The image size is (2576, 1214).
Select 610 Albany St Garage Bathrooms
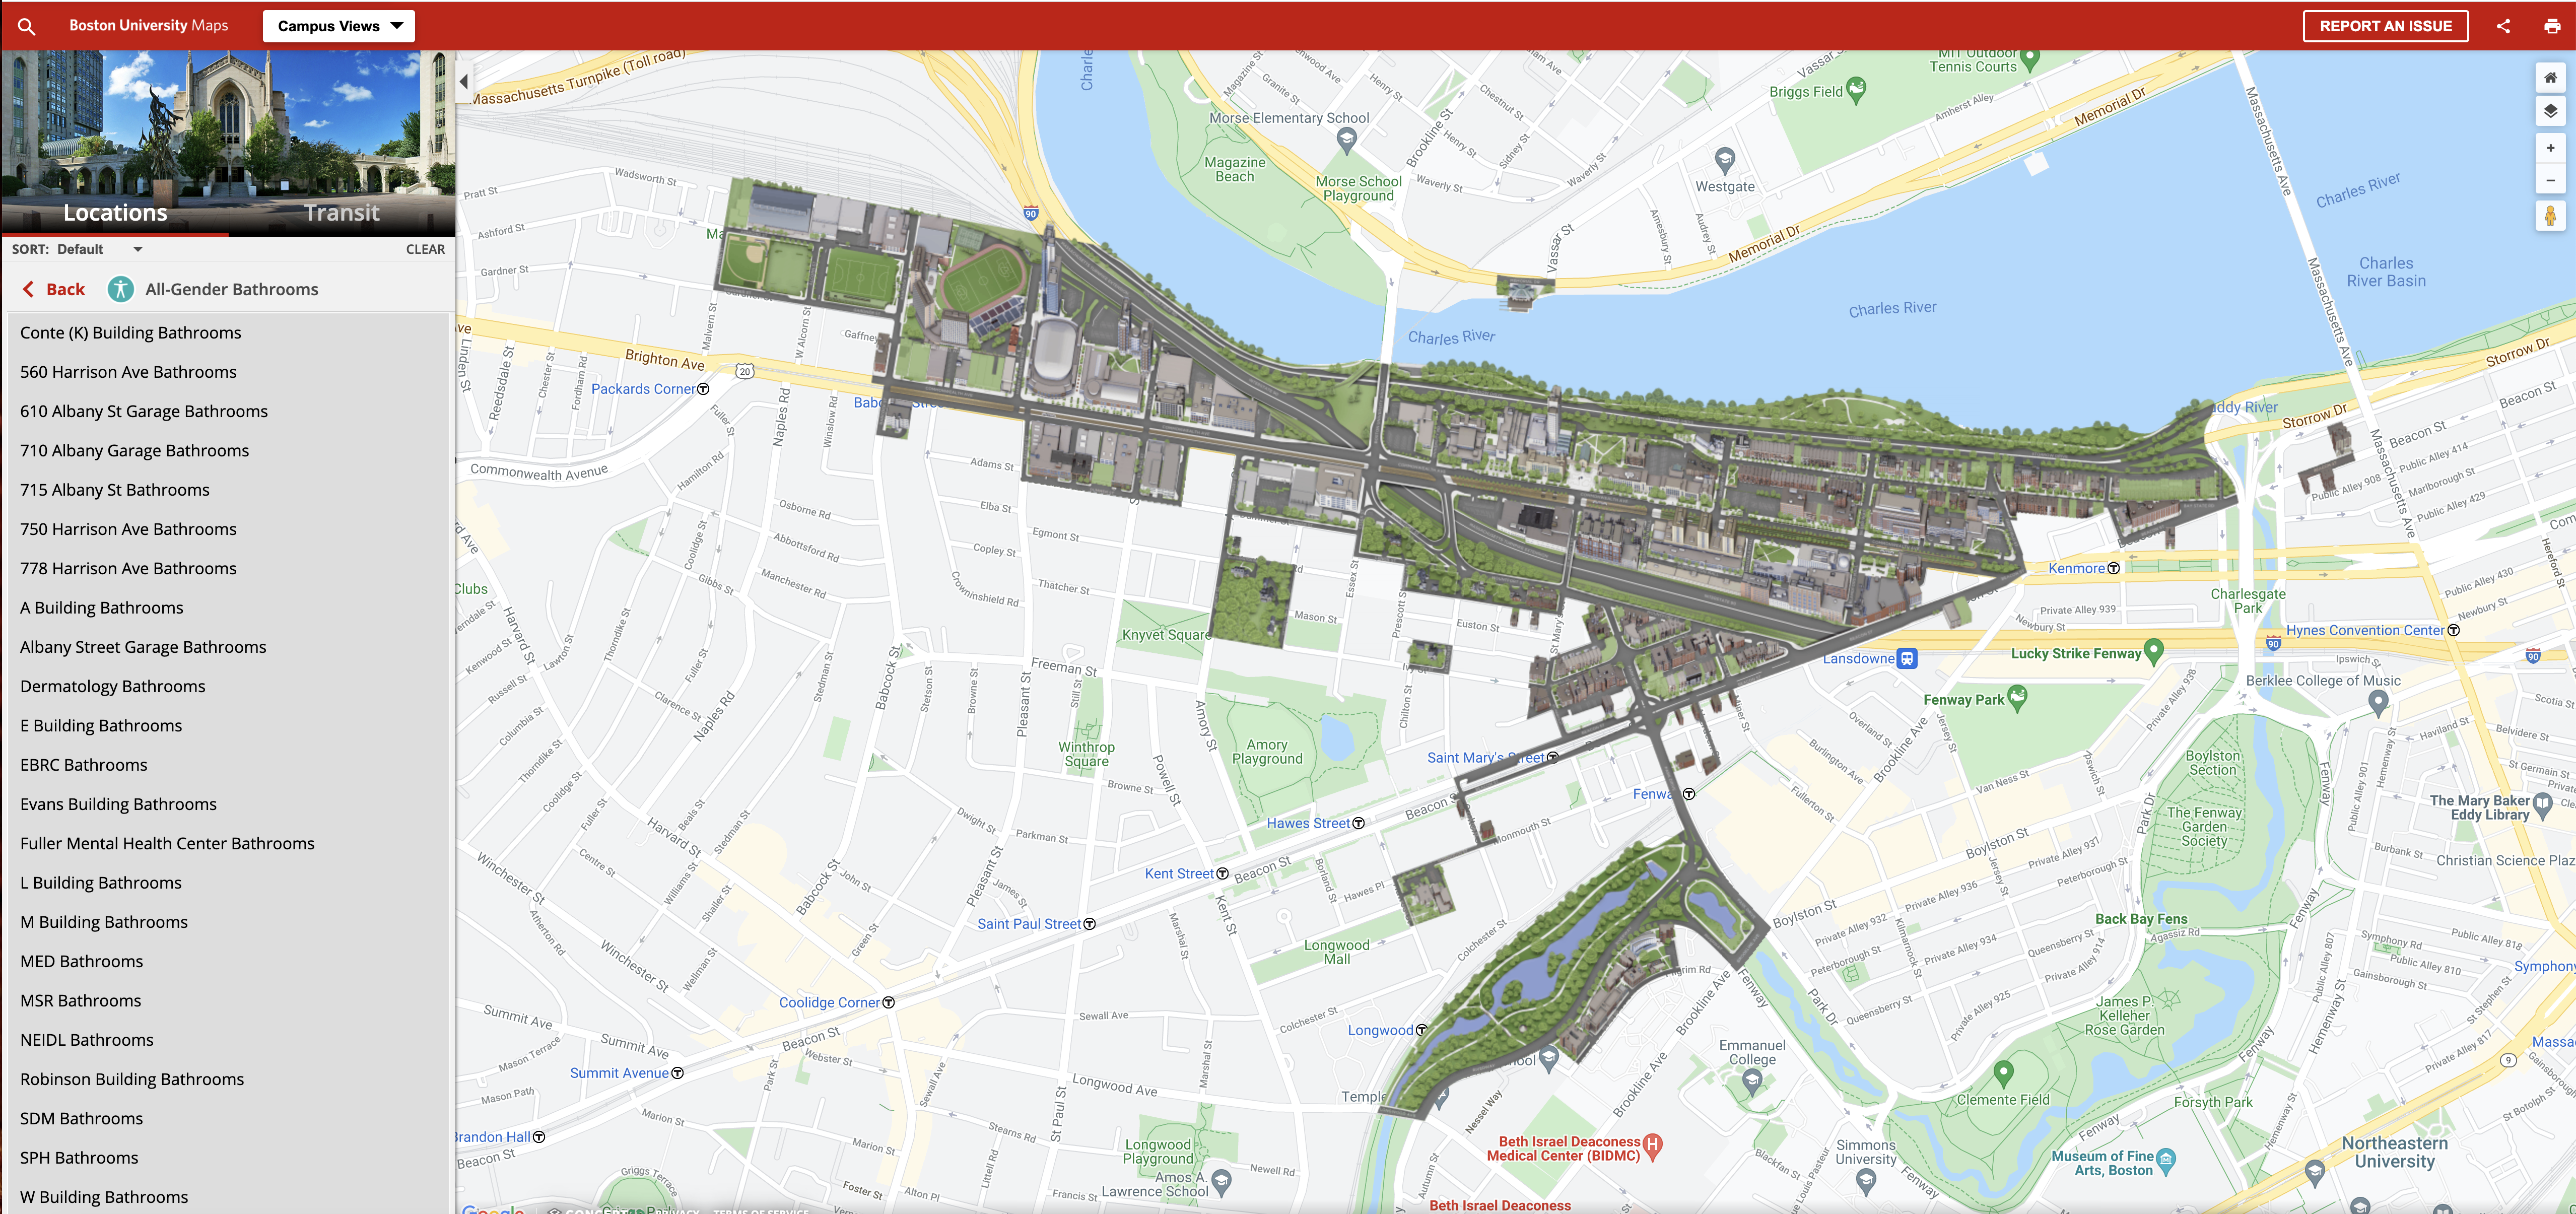coord(228,411)
